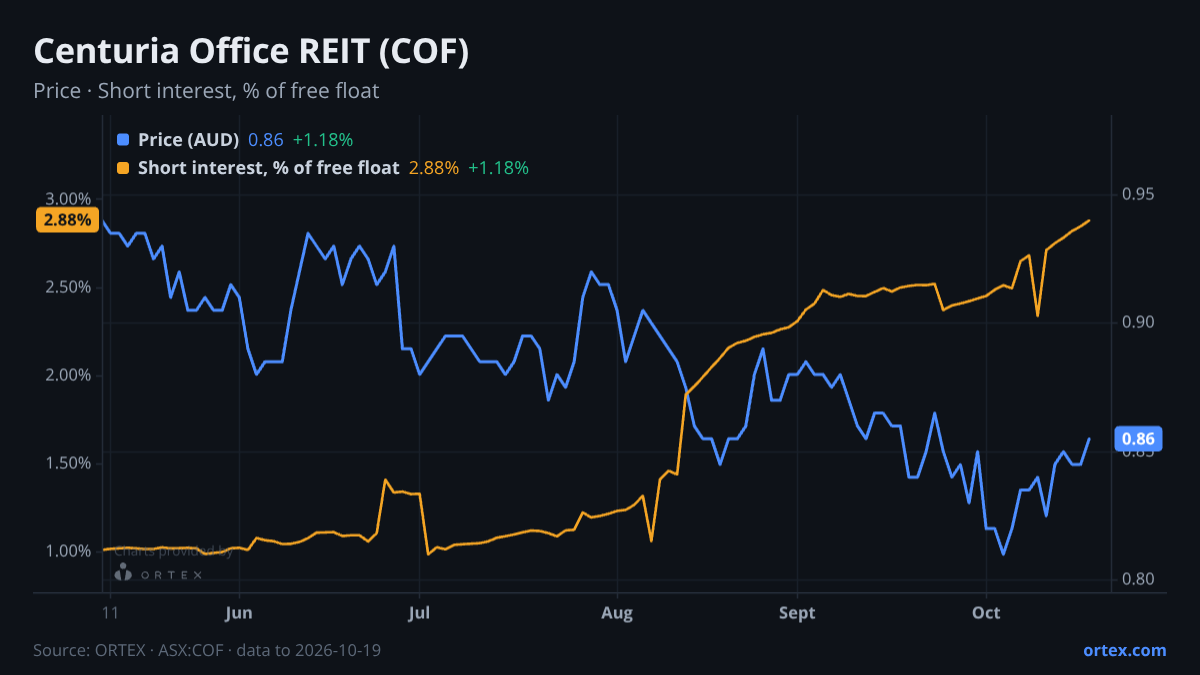Click the Jun label on the date axis
Screen dimensions: 1200x675
click(x=238, y=613)
